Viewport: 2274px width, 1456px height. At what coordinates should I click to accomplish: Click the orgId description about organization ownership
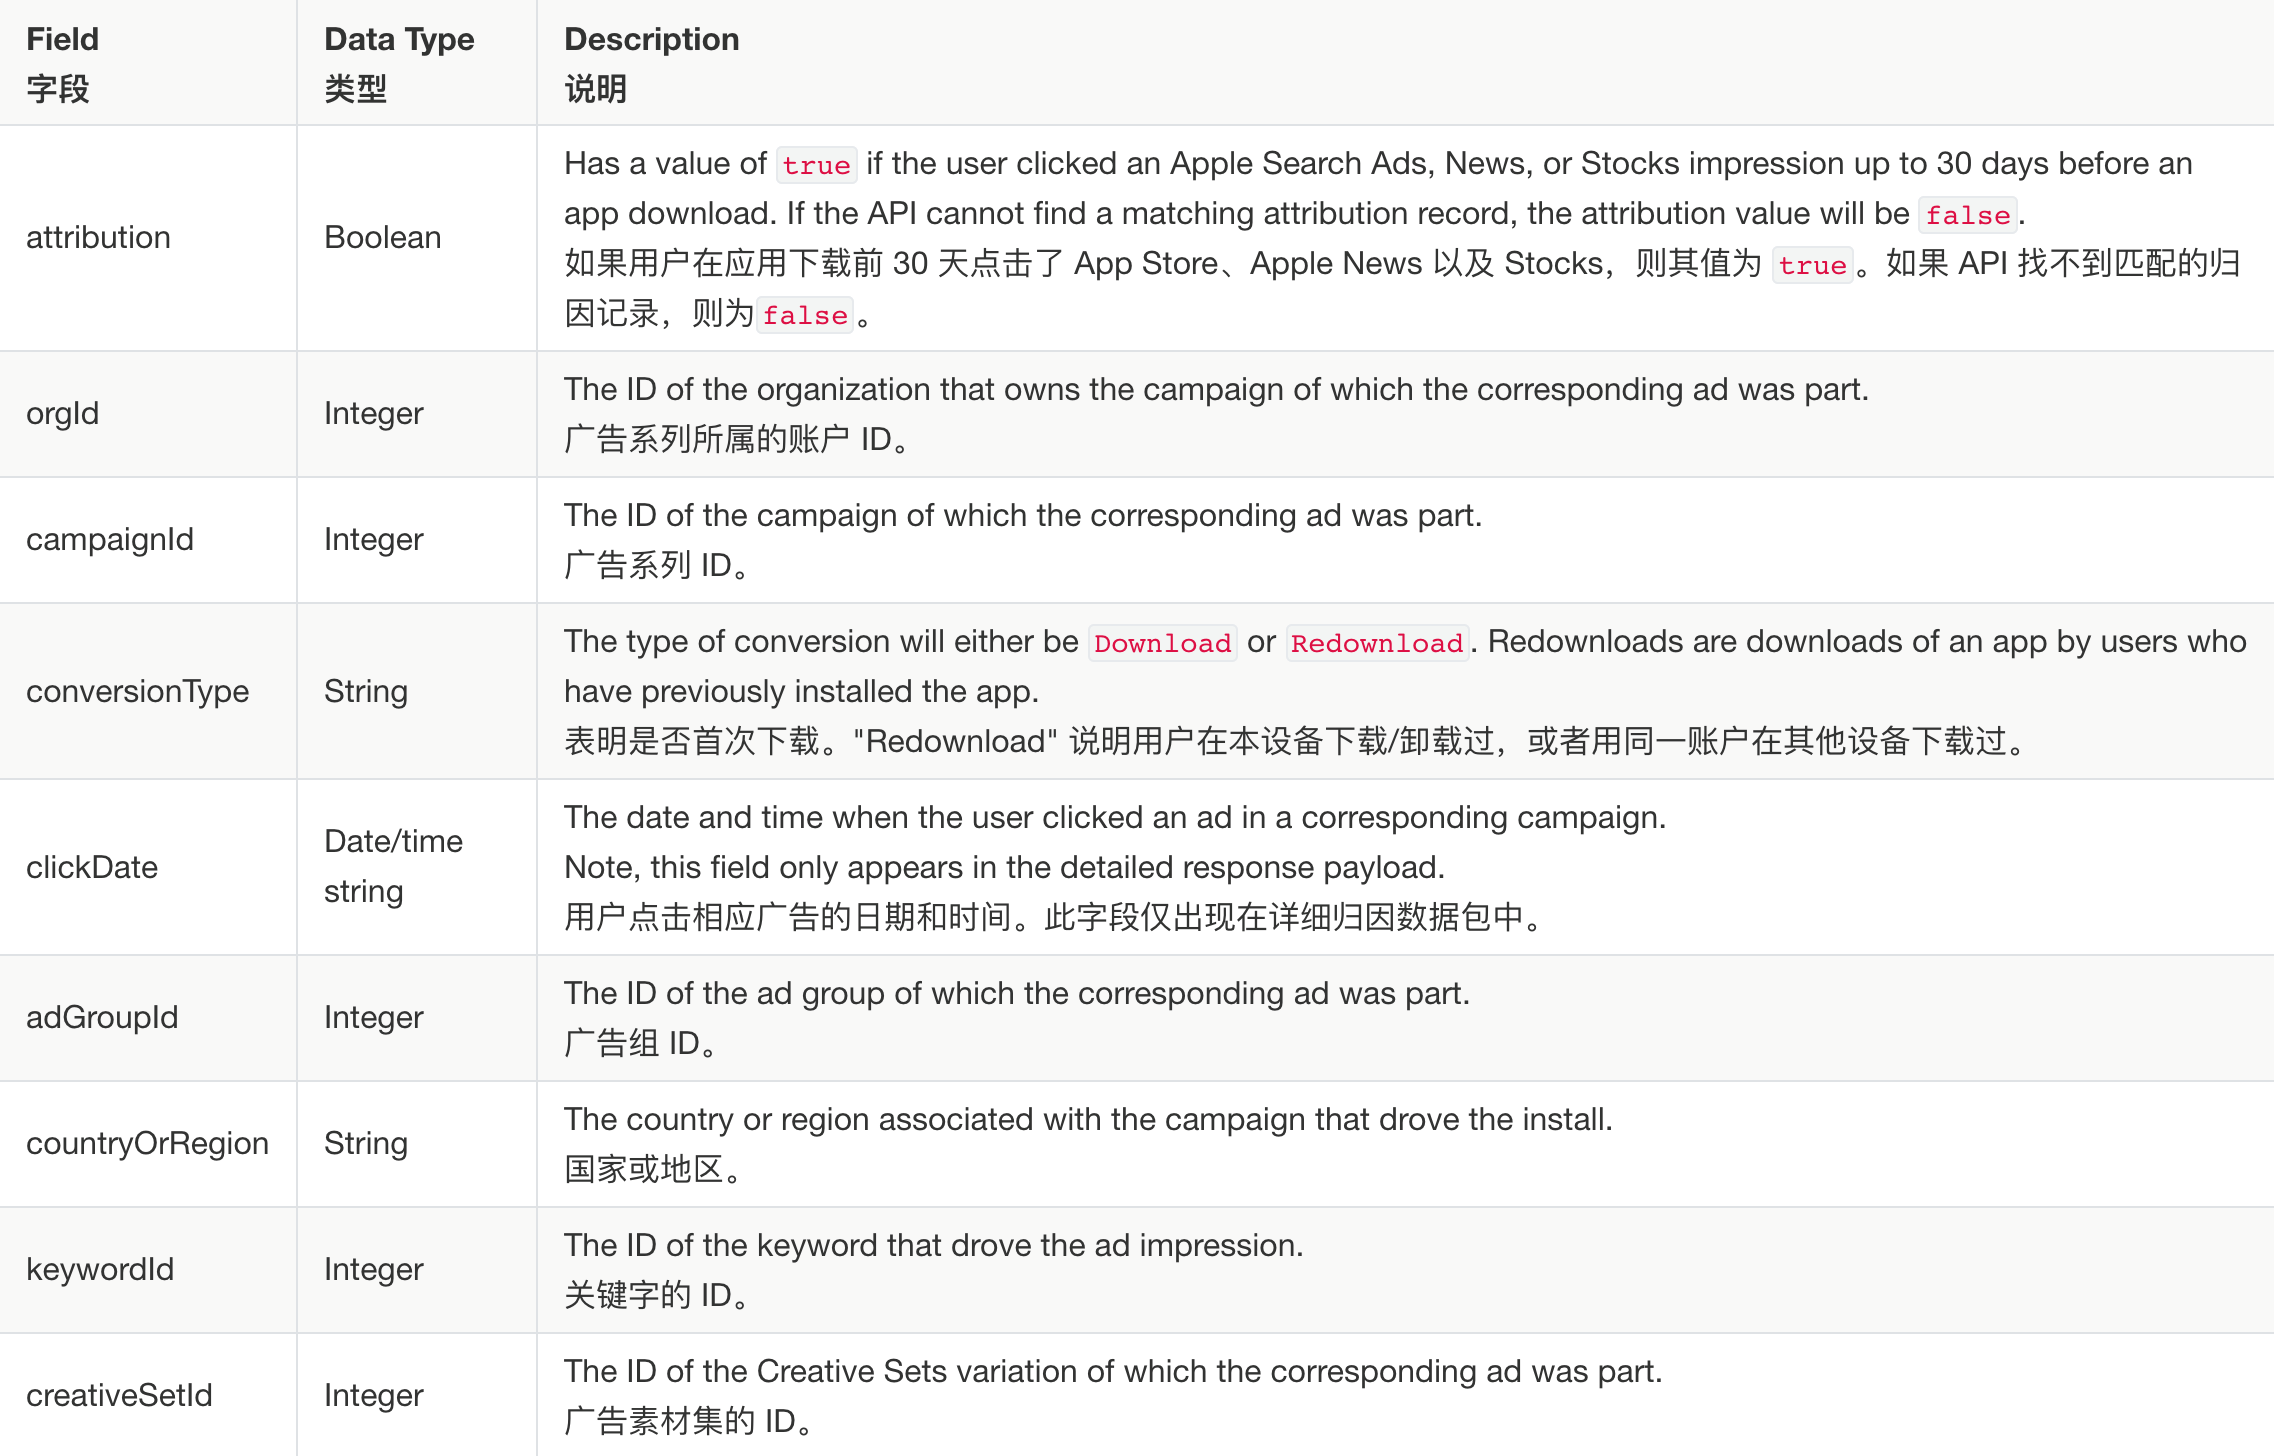click(1216, 390)
